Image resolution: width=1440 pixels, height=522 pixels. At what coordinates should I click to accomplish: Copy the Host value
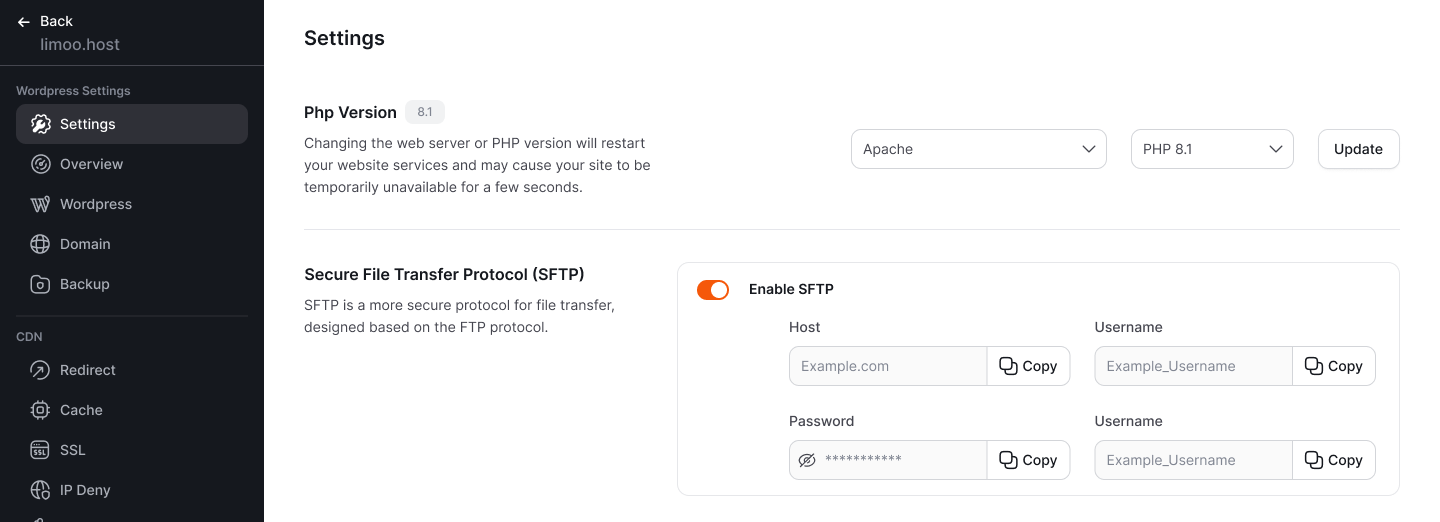pyautogui.click(x=1028, y=366)
